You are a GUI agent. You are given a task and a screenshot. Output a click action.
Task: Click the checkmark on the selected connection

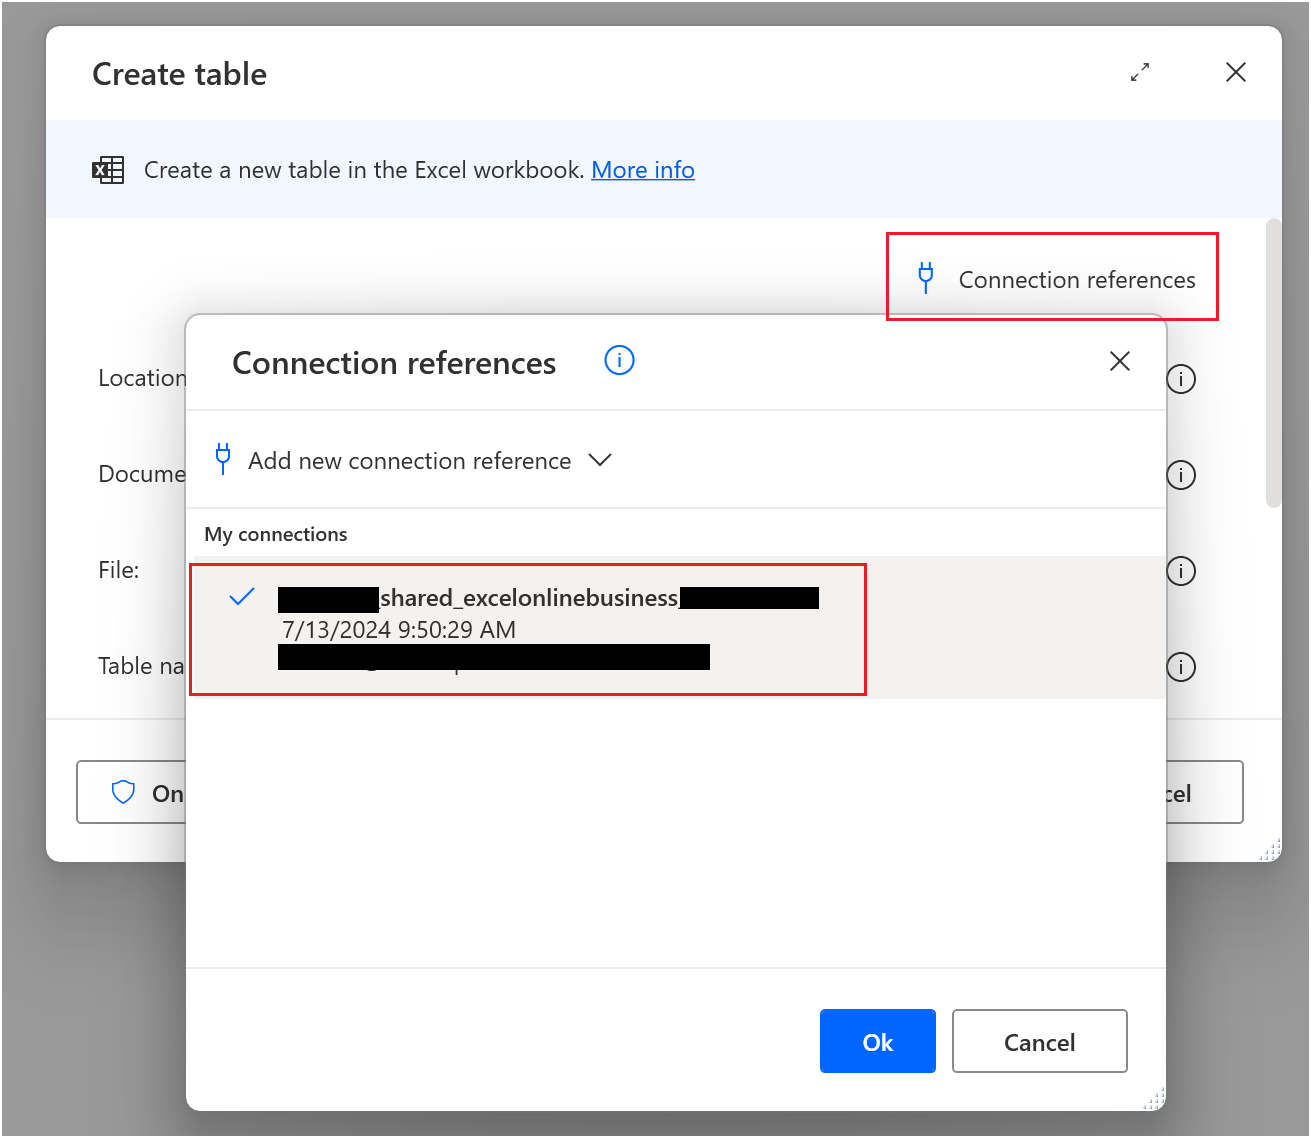[x=242, y=598]
